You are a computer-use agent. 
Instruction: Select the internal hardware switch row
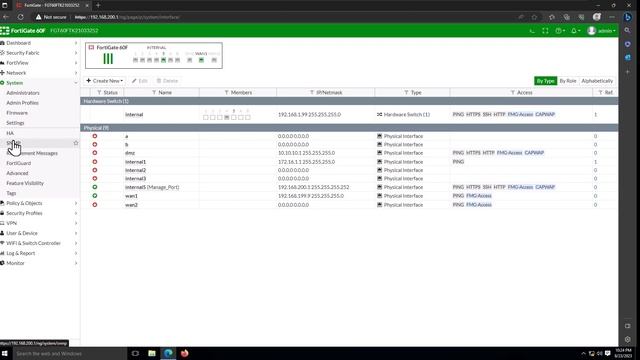click(349, 115)
